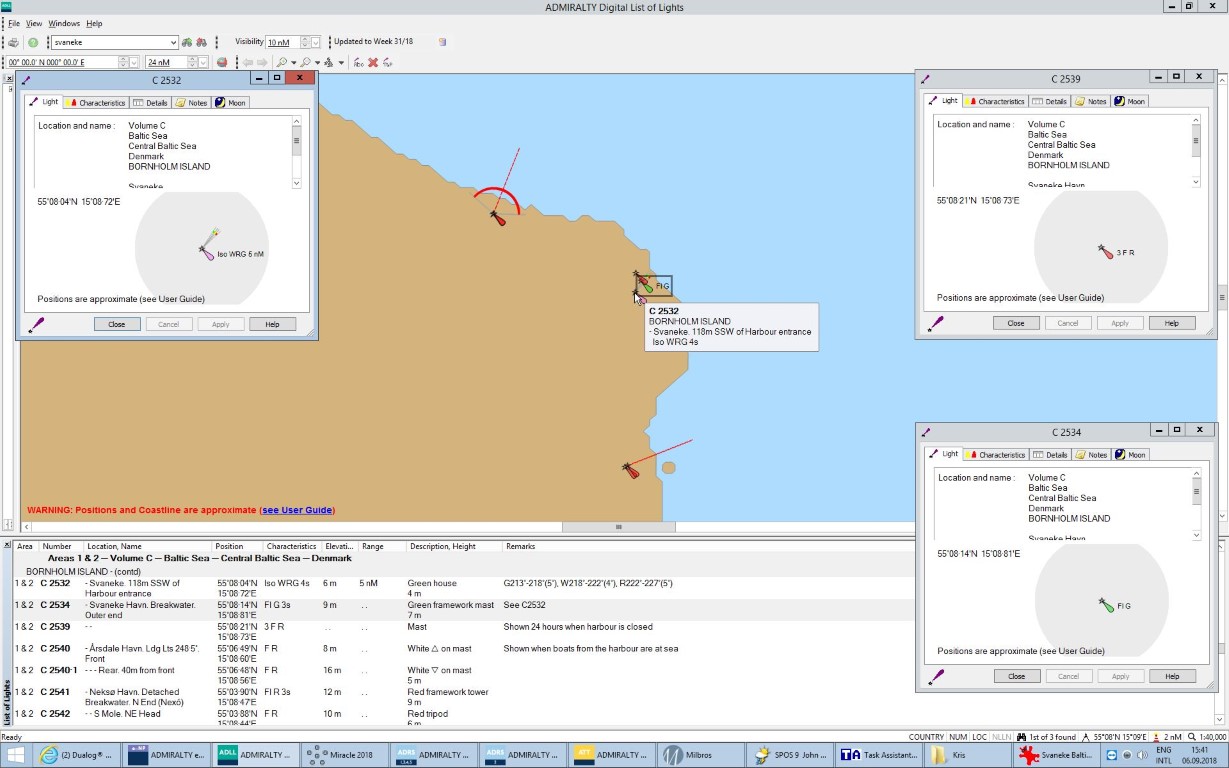Click the Visibility spinner arrows

pos(304,42)
